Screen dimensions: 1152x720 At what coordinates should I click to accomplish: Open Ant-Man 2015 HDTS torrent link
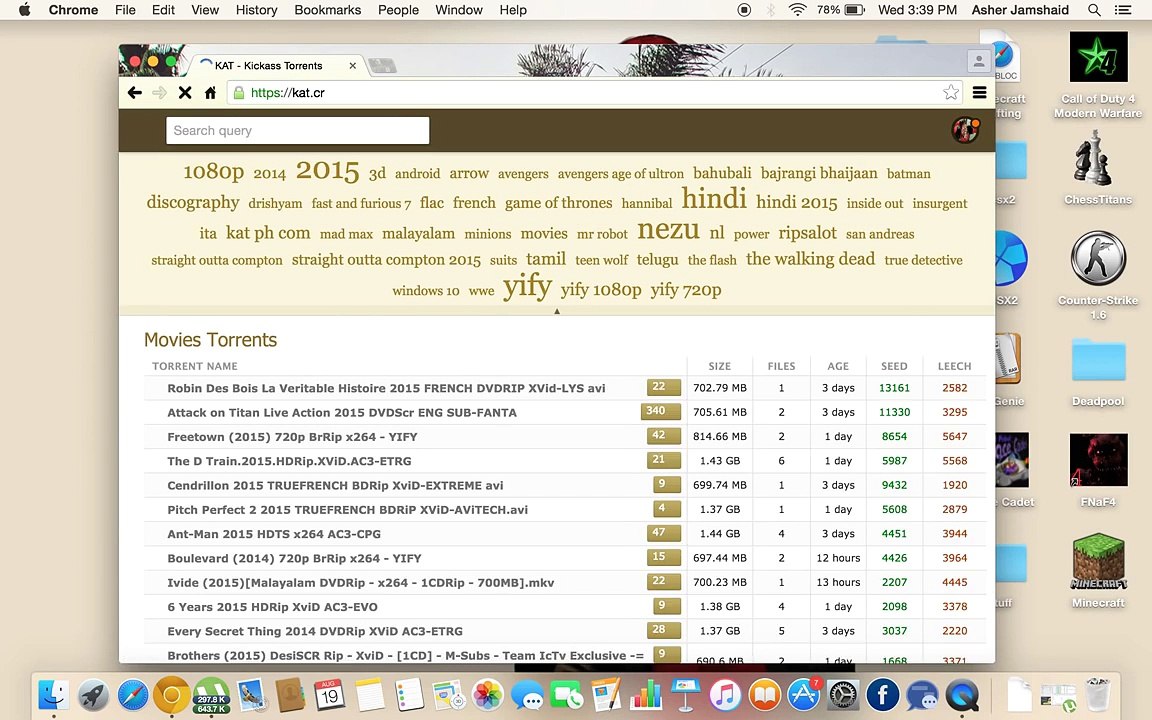pos(274,533)
